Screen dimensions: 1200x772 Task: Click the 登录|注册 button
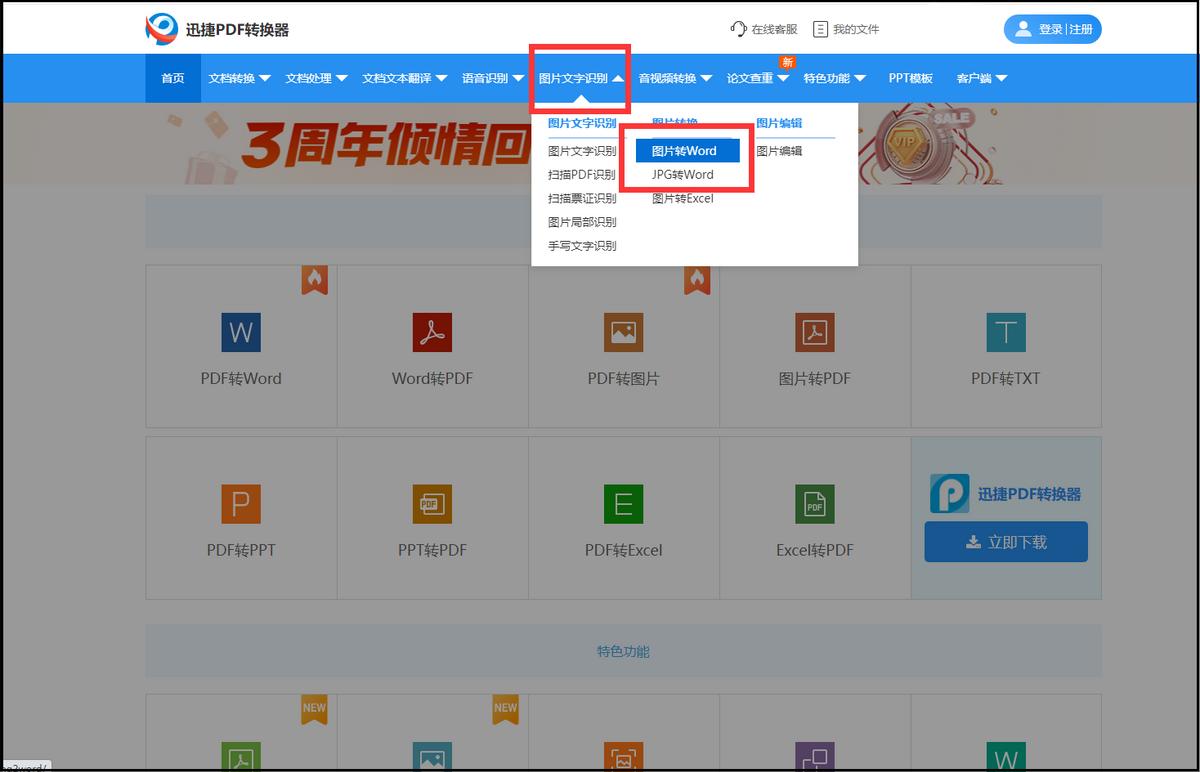pyautogui.click(x=1052, y=29)
